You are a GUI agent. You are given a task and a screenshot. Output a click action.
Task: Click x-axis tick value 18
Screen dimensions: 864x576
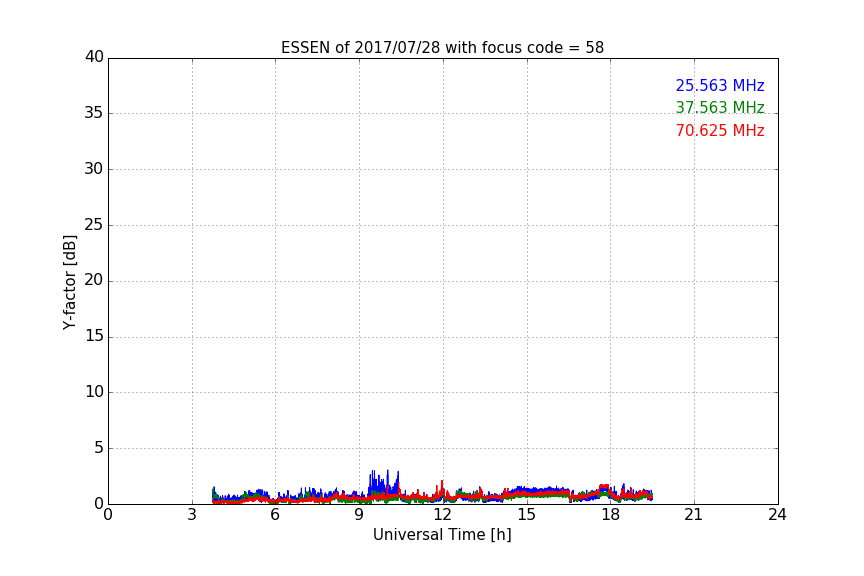pyautogui.click(x=610, y=515)
